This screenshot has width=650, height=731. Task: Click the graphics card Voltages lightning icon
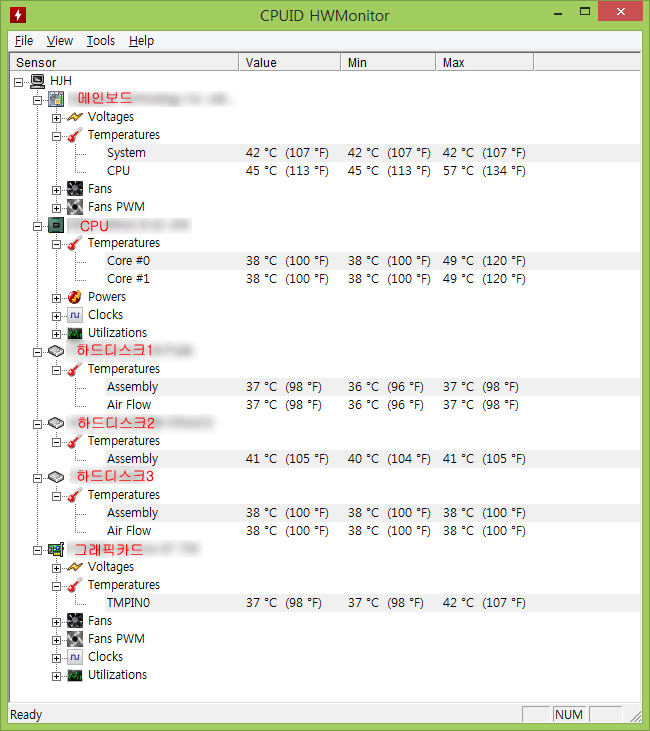(x=75, y=567)
